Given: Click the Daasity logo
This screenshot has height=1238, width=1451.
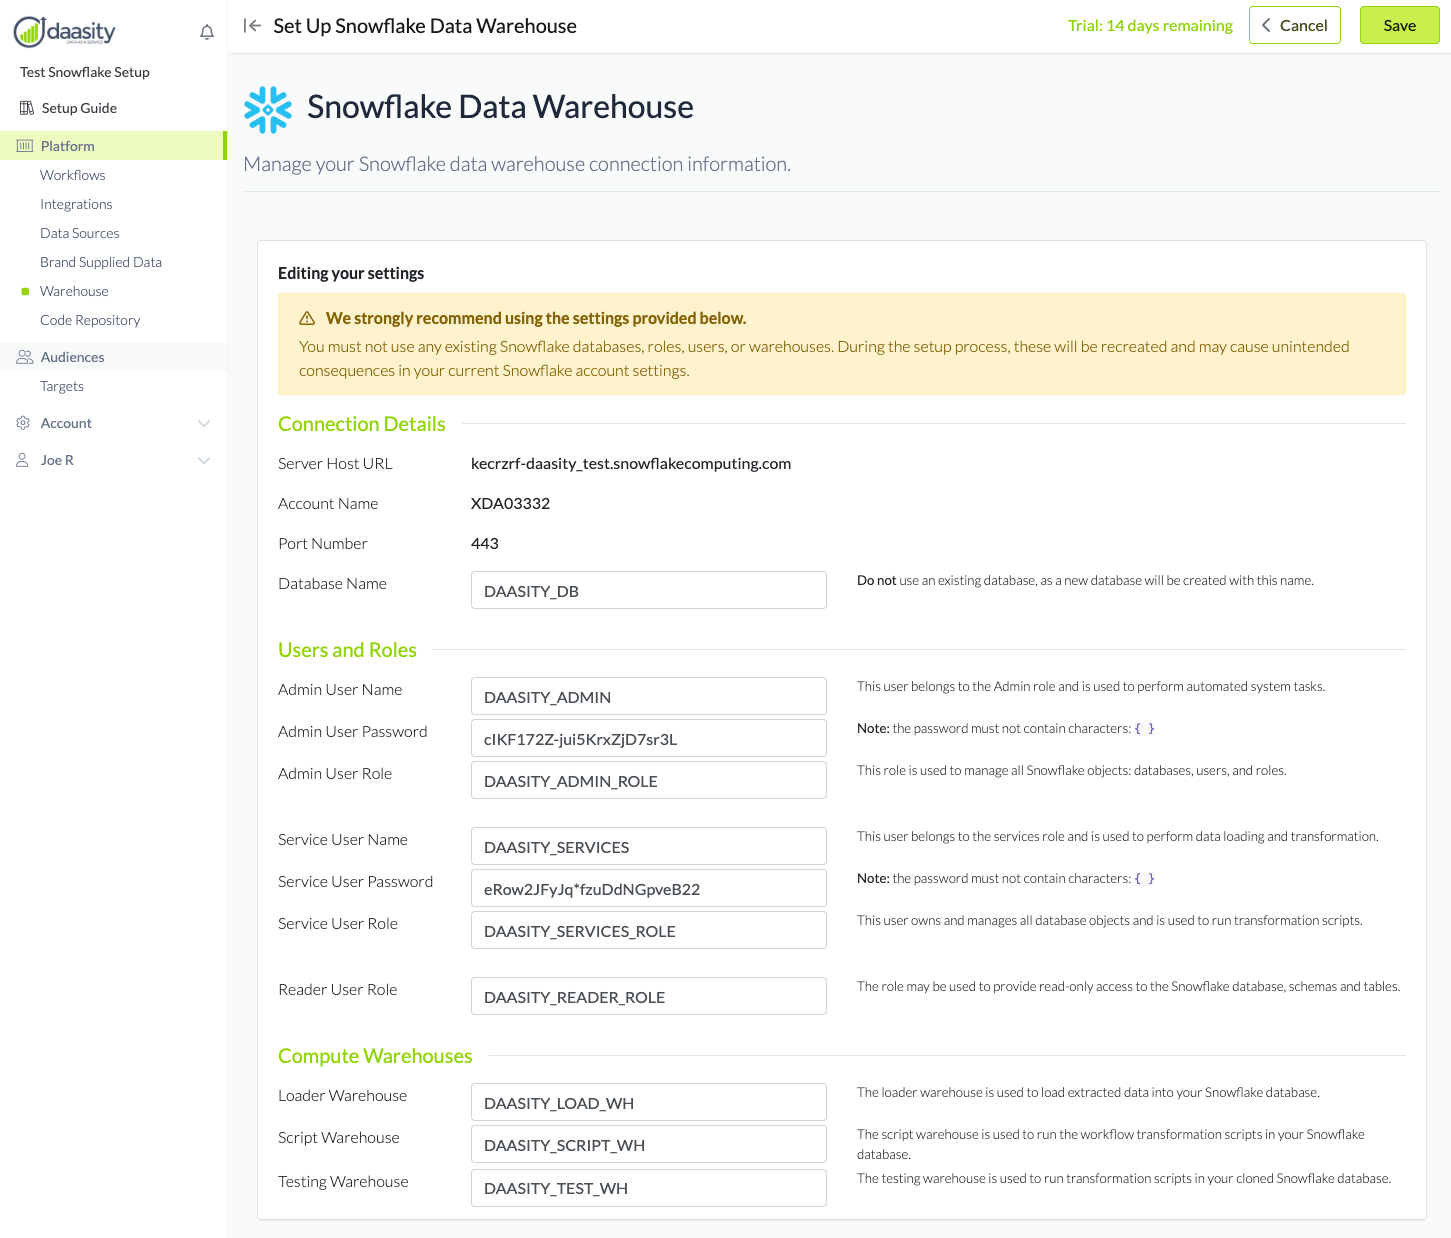Looking at the screenshot, I should pos(65,32).
